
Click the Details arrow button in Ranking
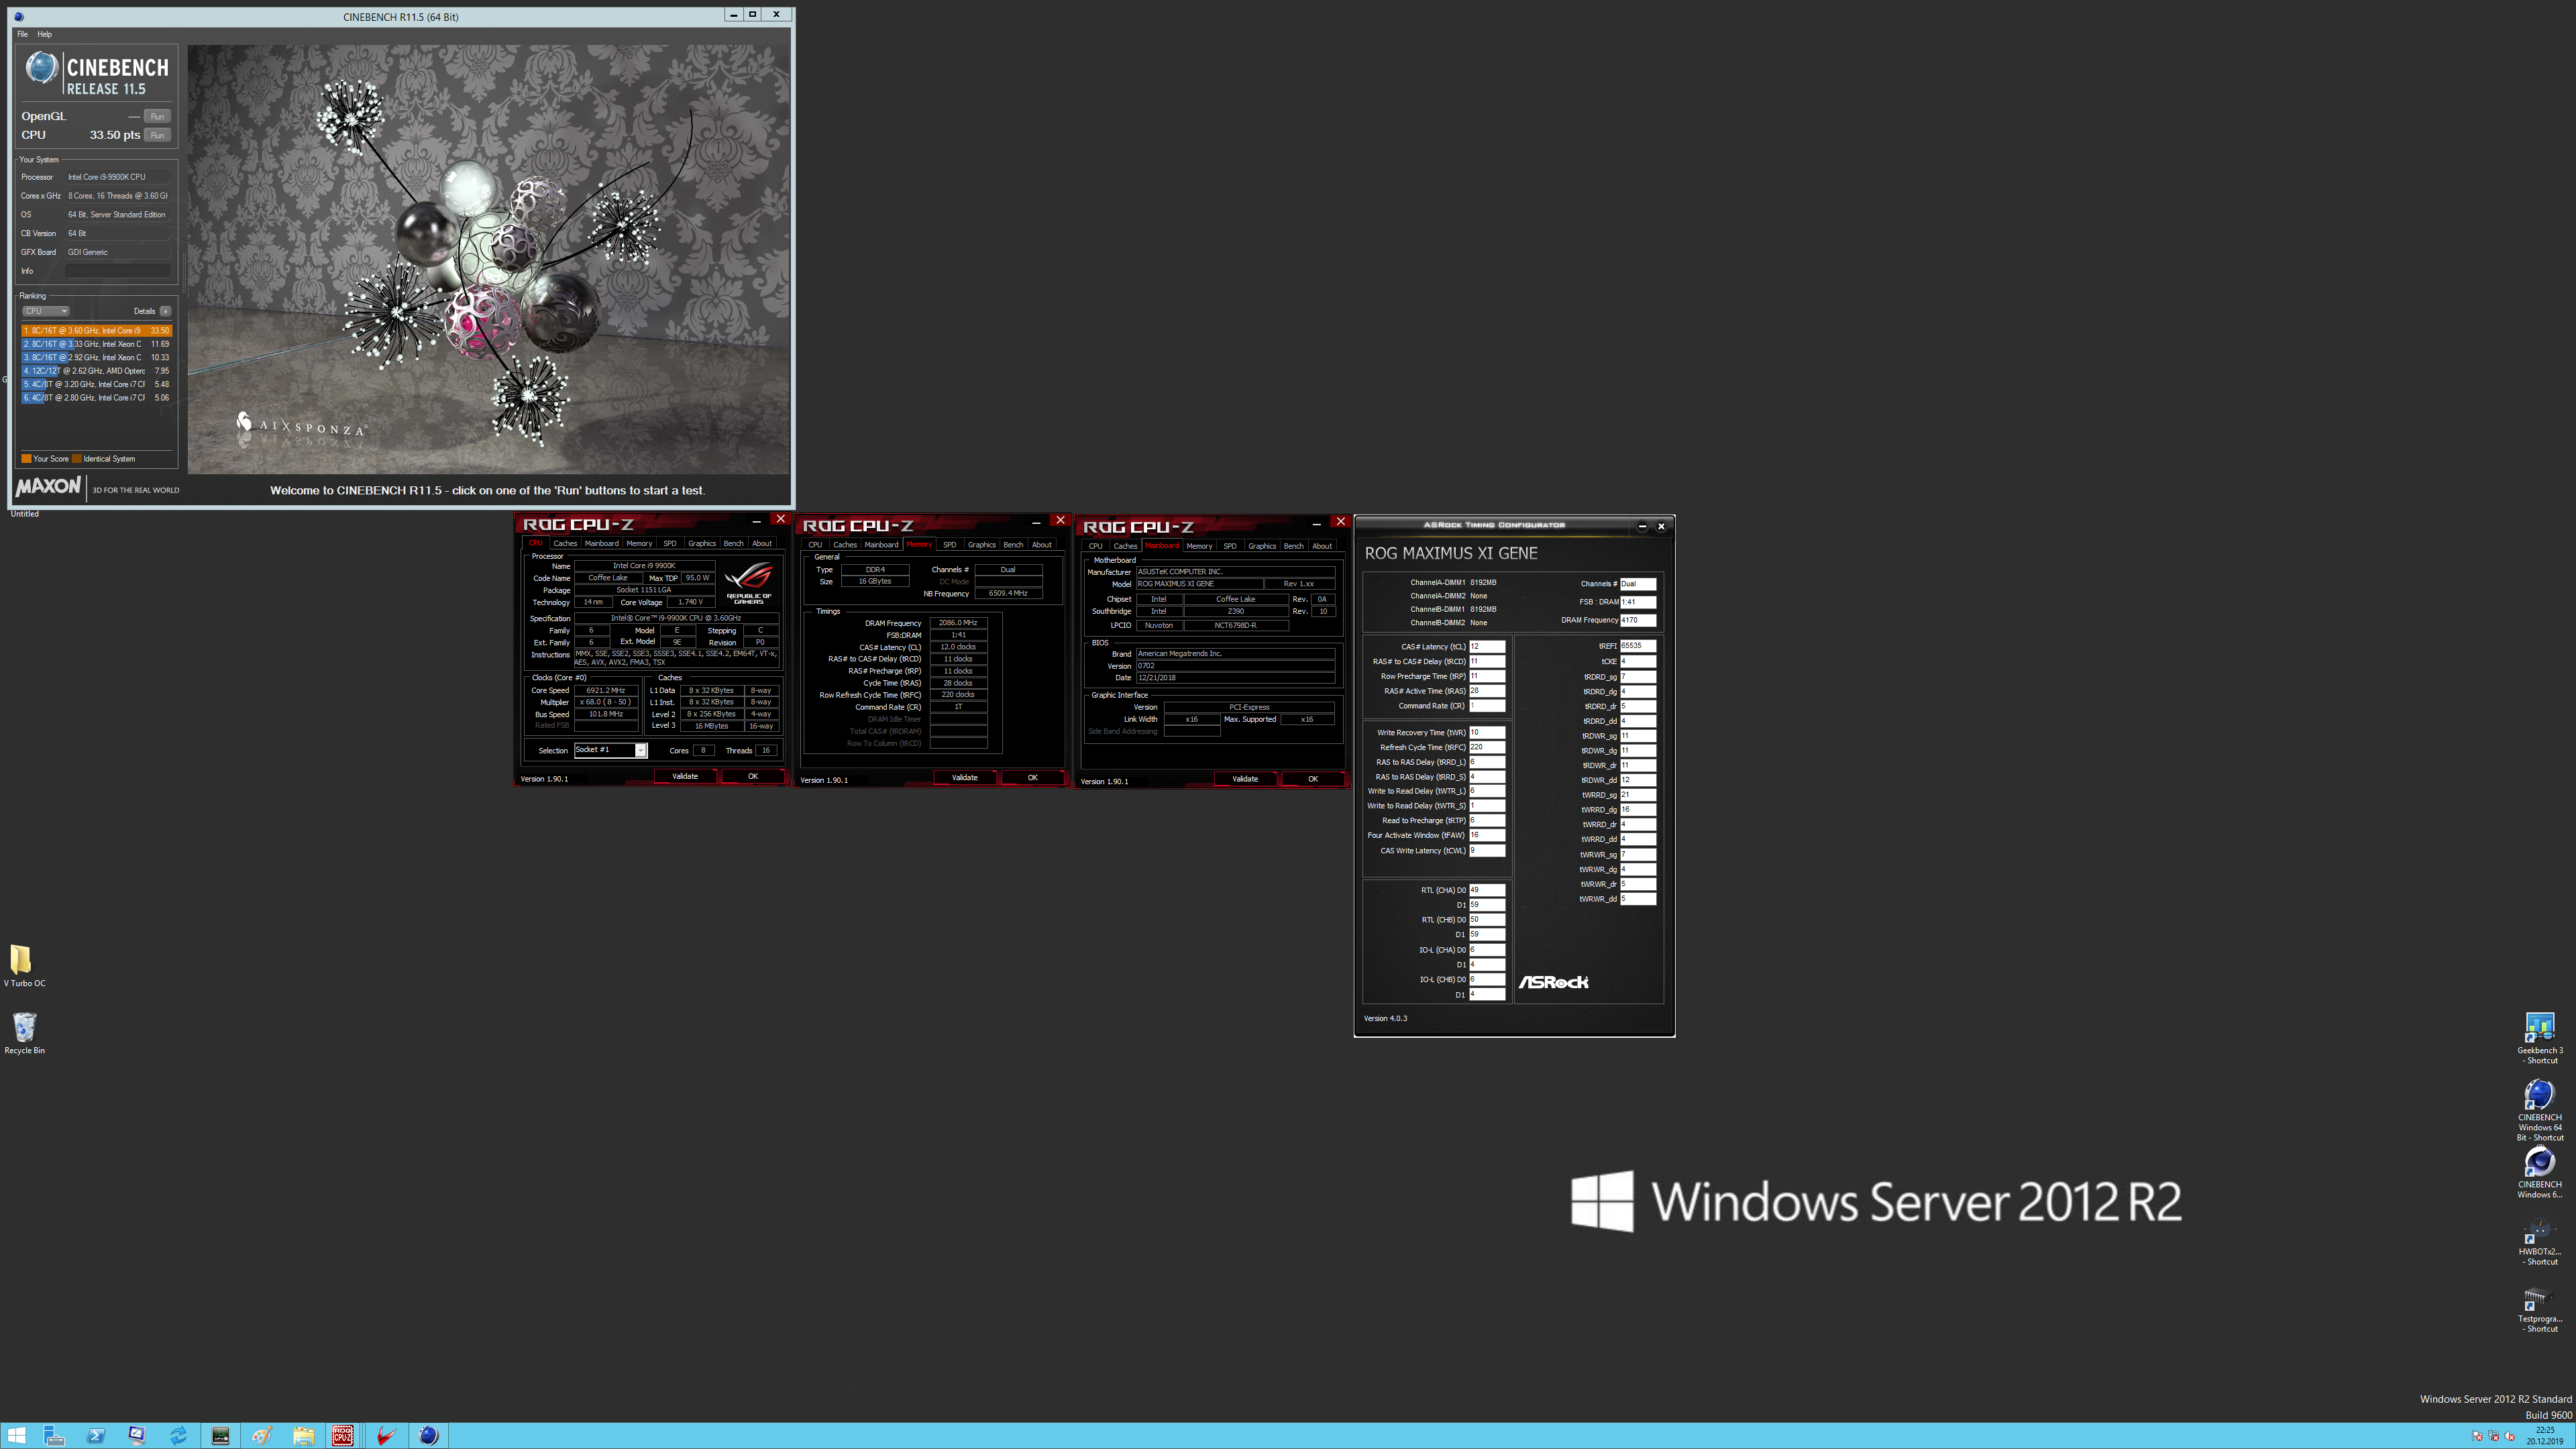pyautogui.click(x=165, y=311)
